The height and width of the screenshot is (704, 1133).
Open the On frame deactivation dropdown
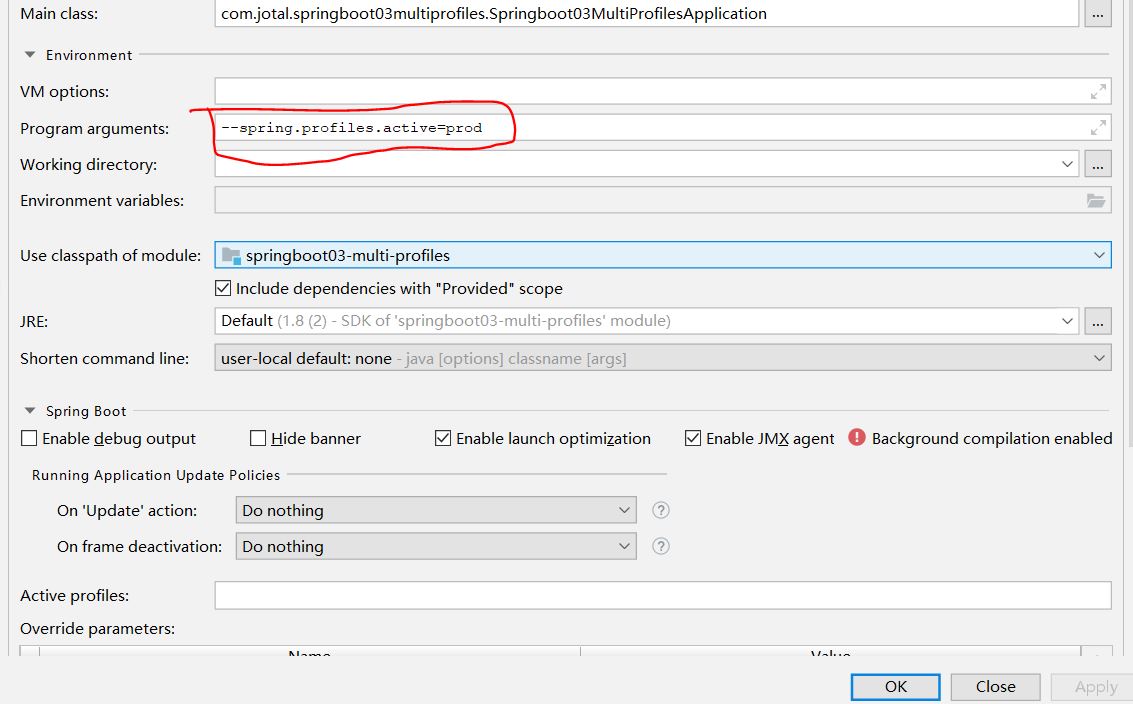[x=624, y=546]
